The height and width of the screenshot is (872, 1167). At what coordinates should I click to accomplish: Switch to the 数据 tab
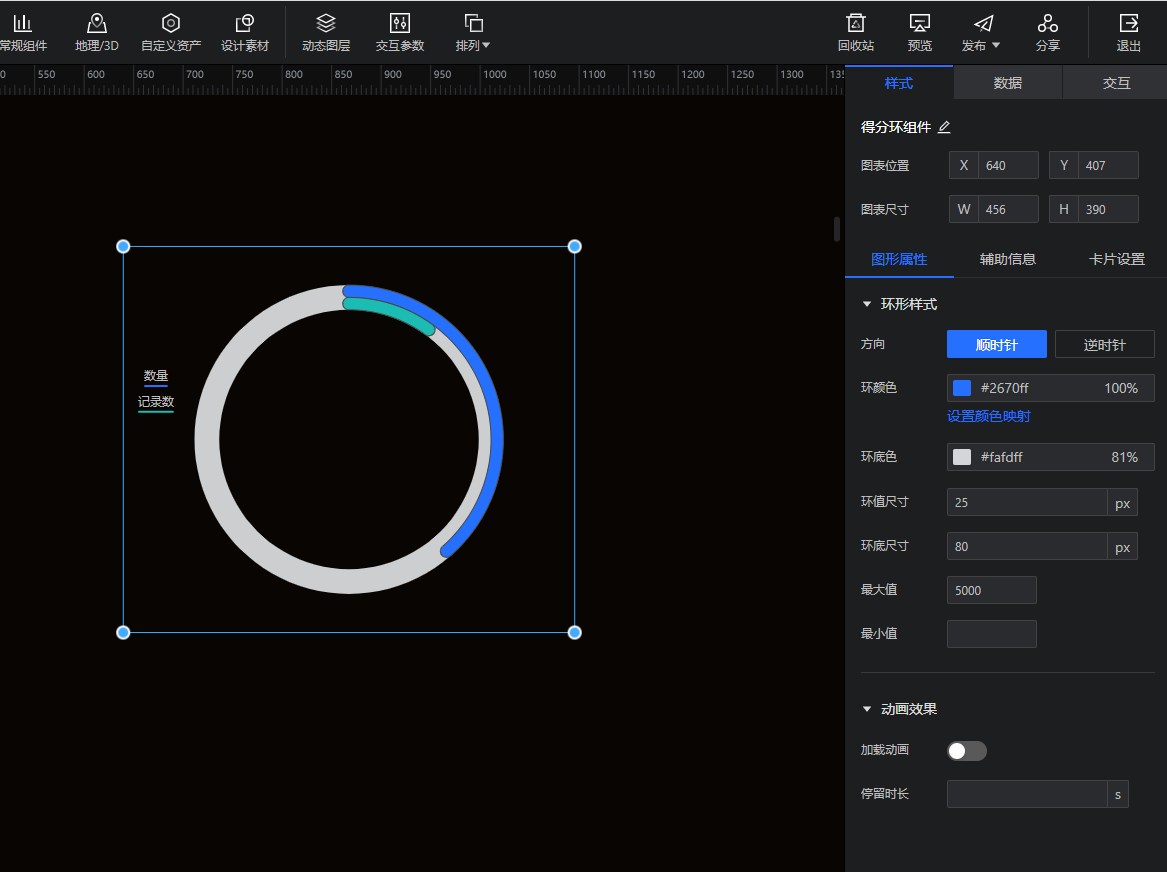coord(1007,83)
